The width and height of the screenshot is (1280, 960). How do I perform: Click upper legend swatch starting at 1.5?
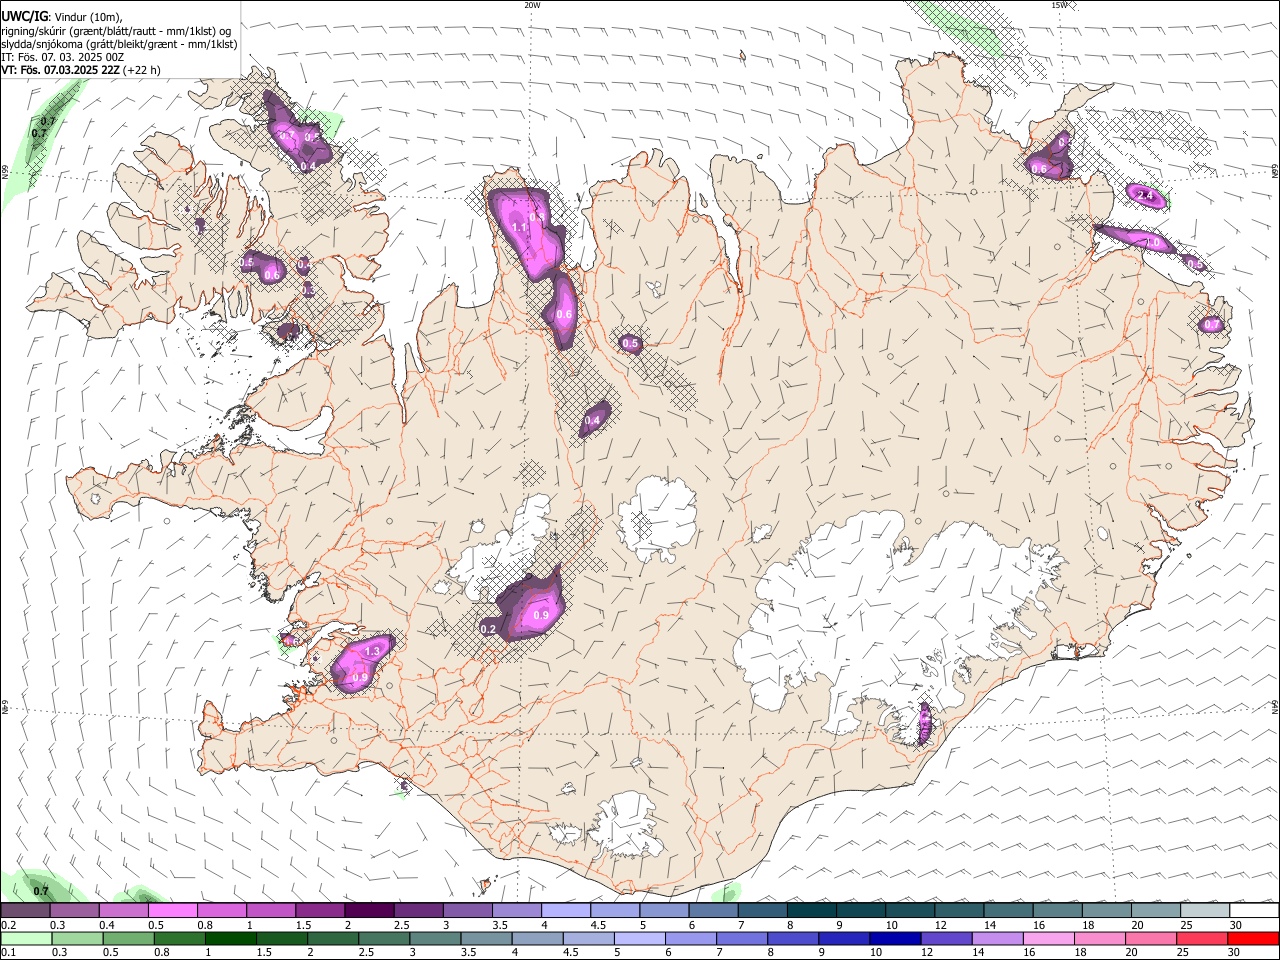pyautogui.click(x=320, y=911)
